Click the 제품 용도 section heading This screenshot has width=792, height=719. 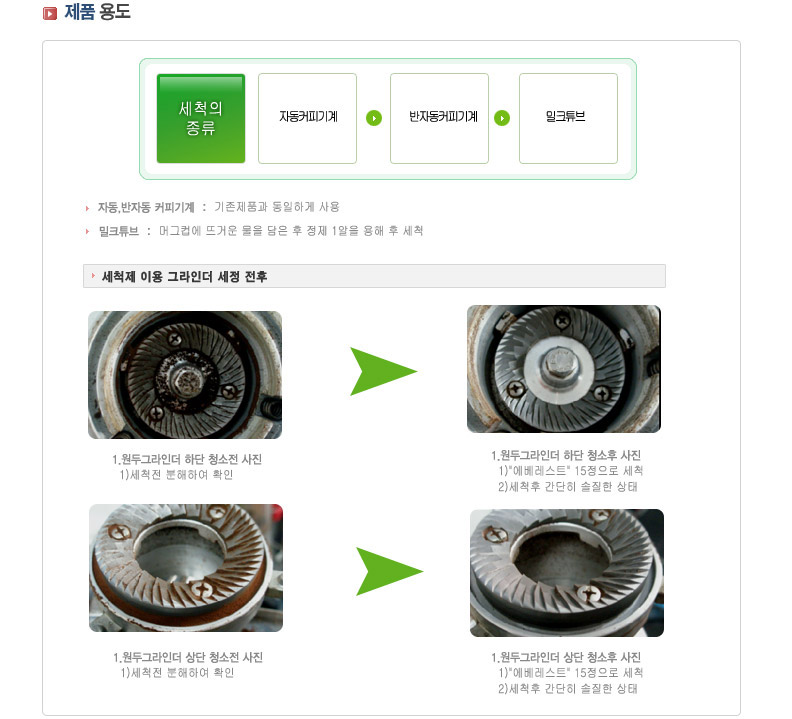point(97,12)
